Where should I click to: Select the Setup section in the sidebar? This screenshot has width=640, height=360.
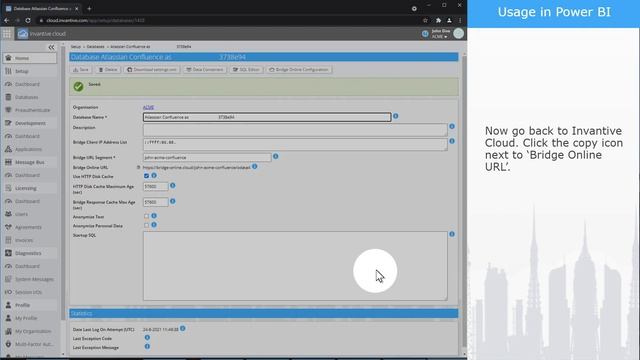[30, 71]
